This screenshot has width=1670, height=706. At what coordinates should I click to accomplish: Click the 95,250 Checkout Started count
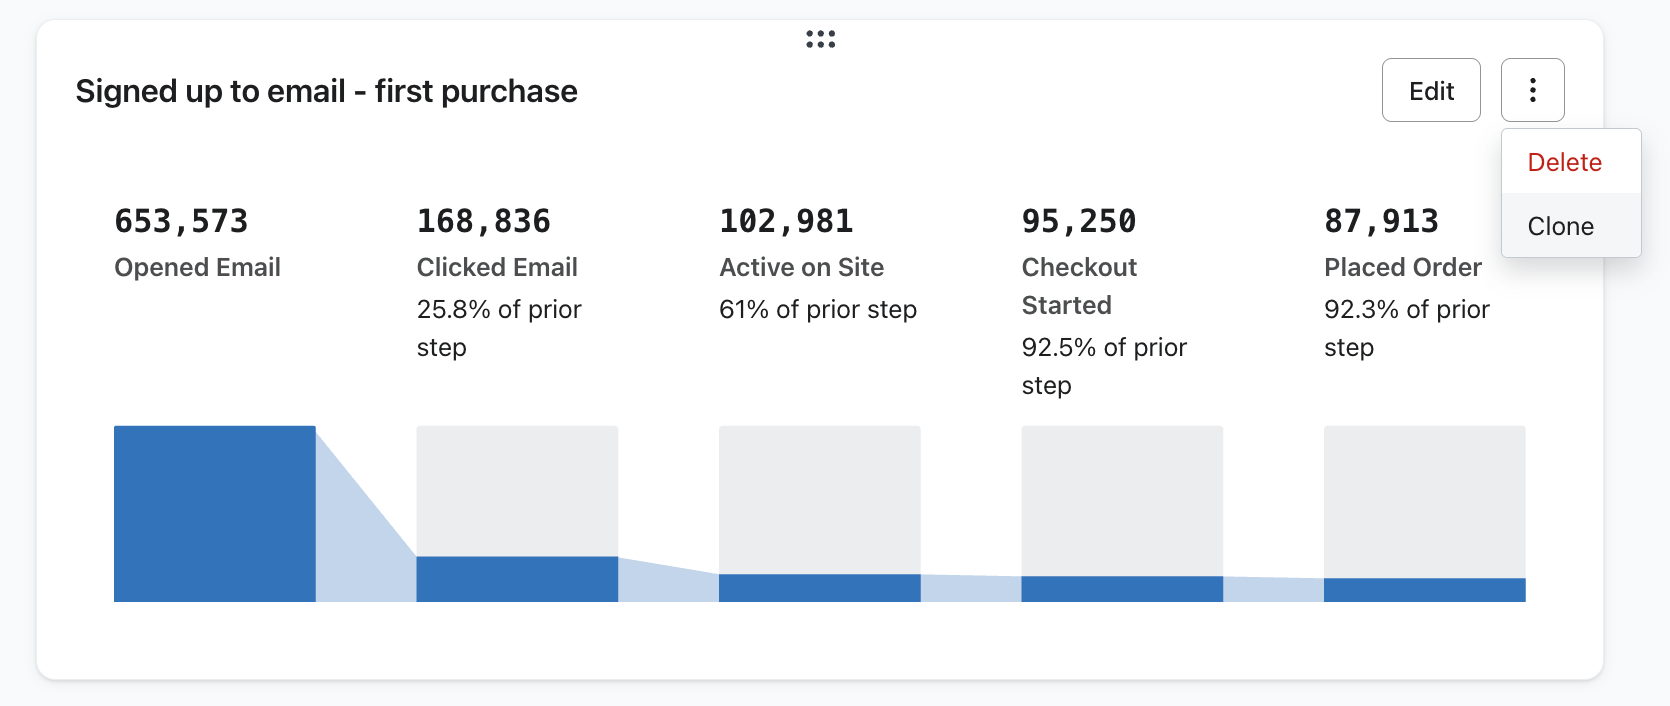1079,221
